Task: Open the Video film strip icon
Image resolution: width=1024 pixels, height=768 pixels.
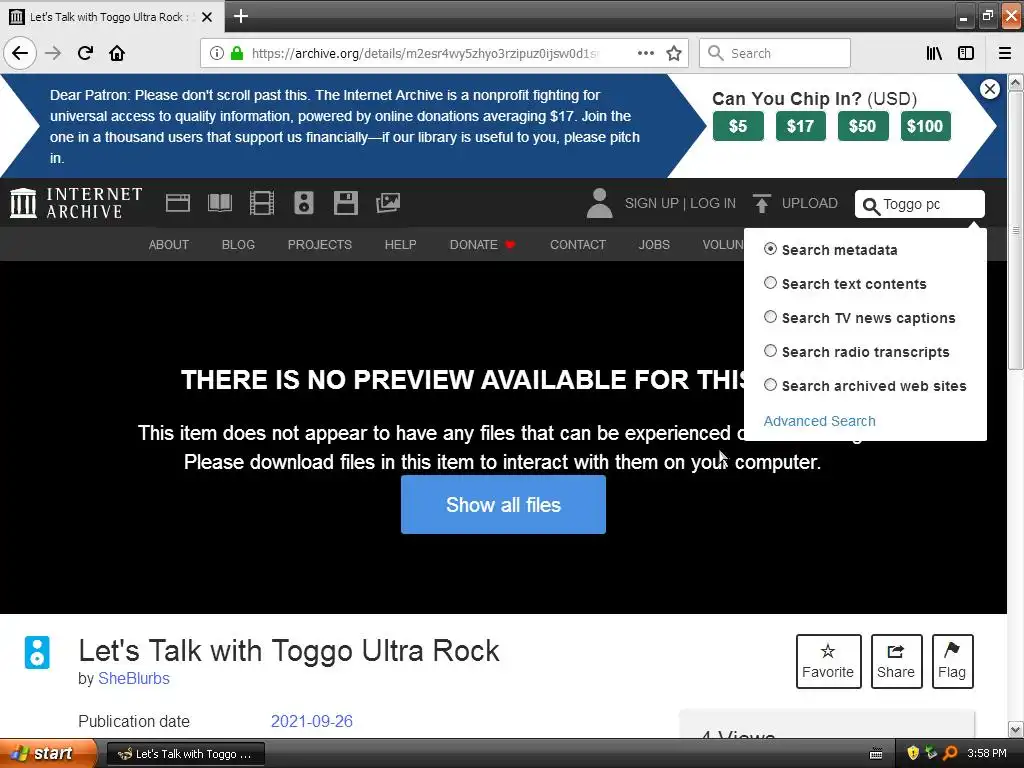Action: 262,203
